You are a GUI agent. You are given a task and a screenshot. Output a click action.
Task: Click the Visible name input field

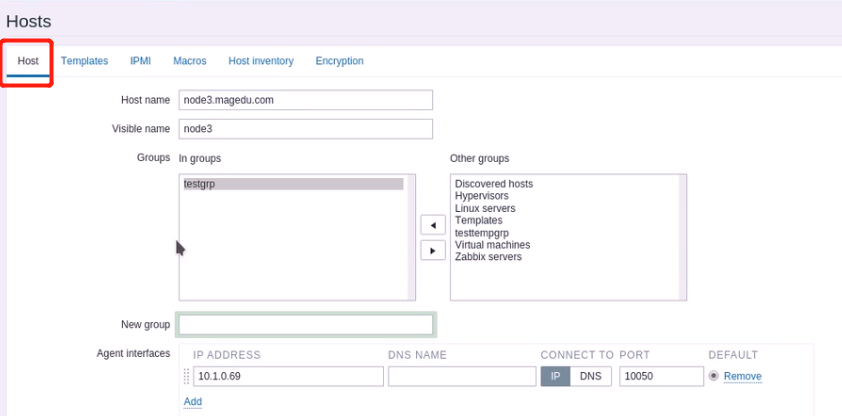click(306, 129)
